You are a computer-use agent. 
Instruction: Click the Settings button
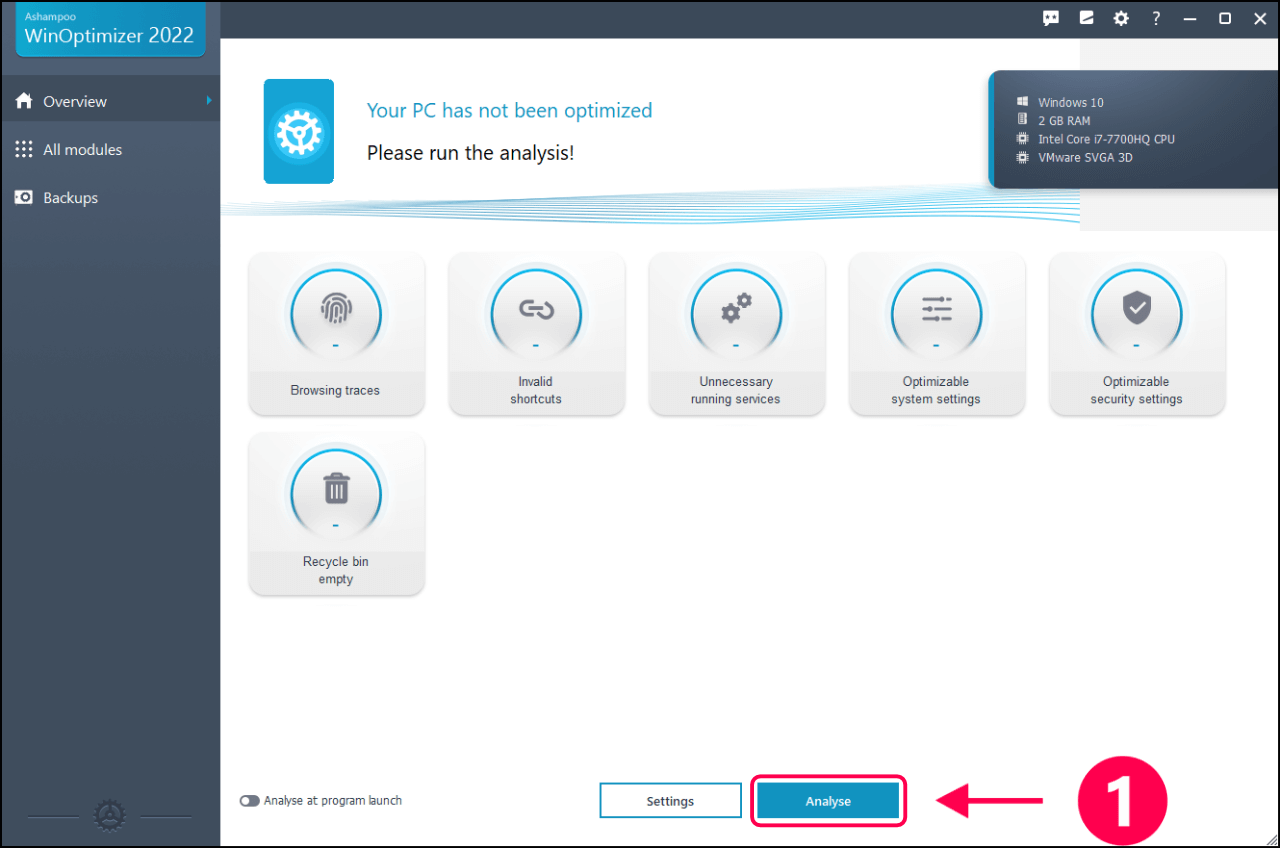(670, 801)
